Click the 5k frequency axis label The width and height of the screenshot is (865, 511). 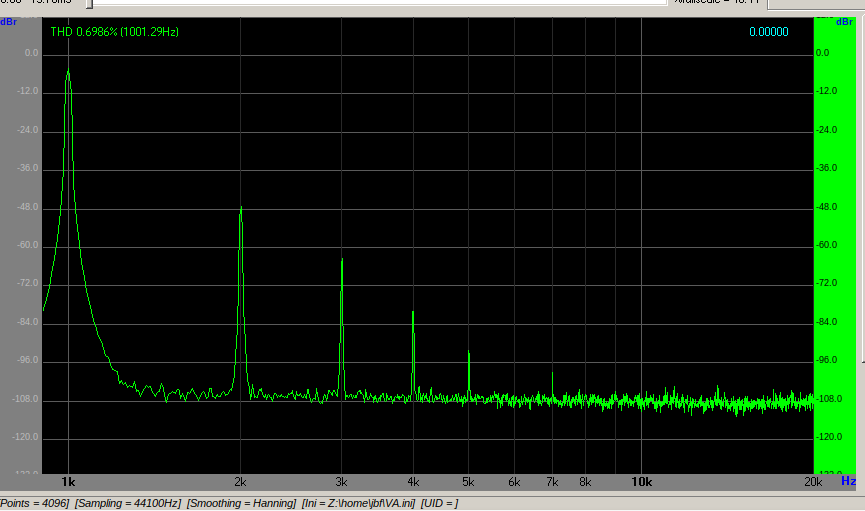coord(468,482)
